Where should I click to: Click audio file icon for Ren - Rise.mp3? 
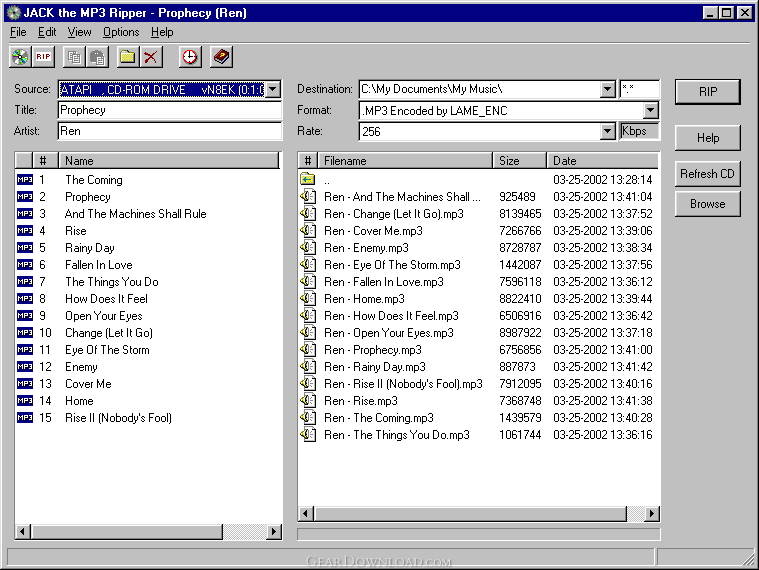click(308, 401)
